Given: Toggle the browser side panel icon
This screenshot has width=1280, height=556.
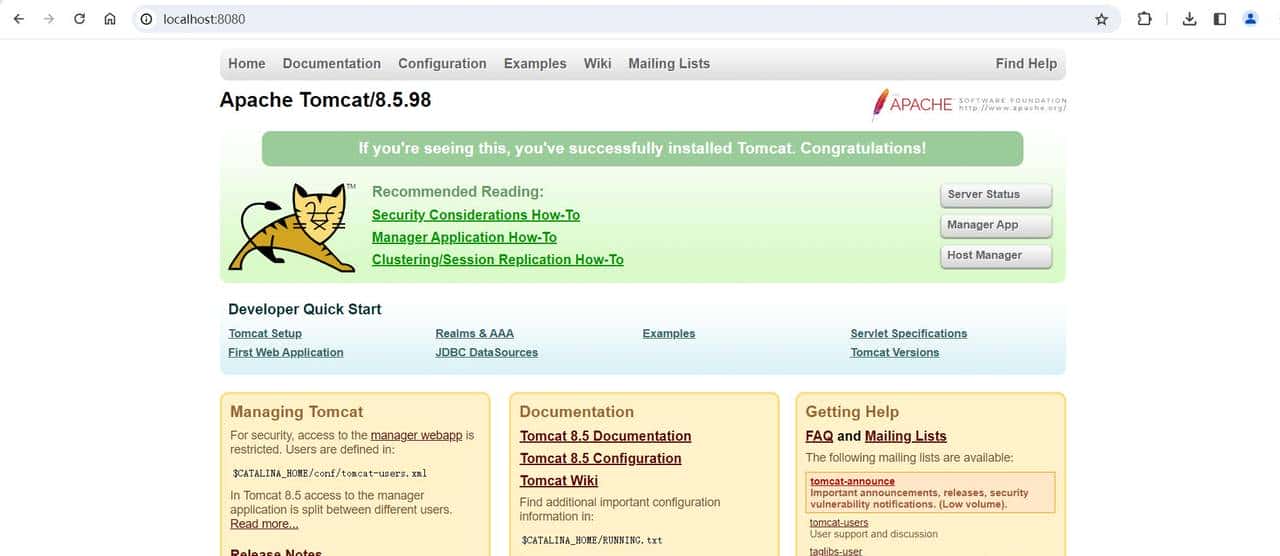Looking at the screenshot, I should [1219, 19].
